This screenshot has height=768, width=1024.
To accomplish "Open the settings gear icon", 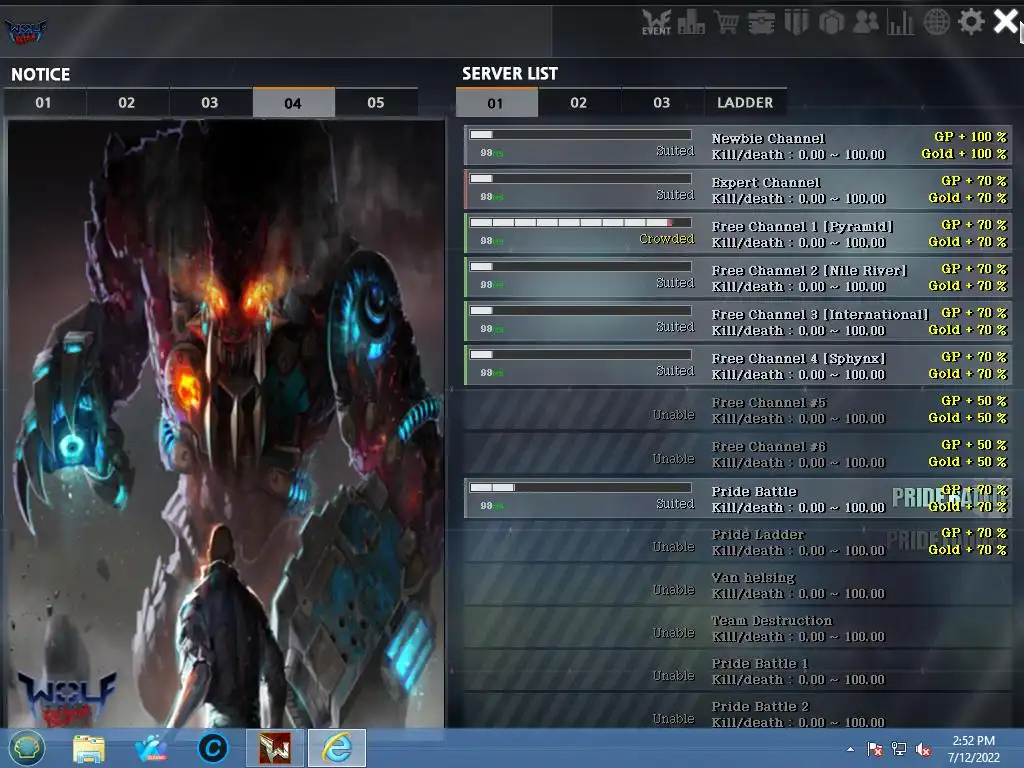I will (971, 22).
